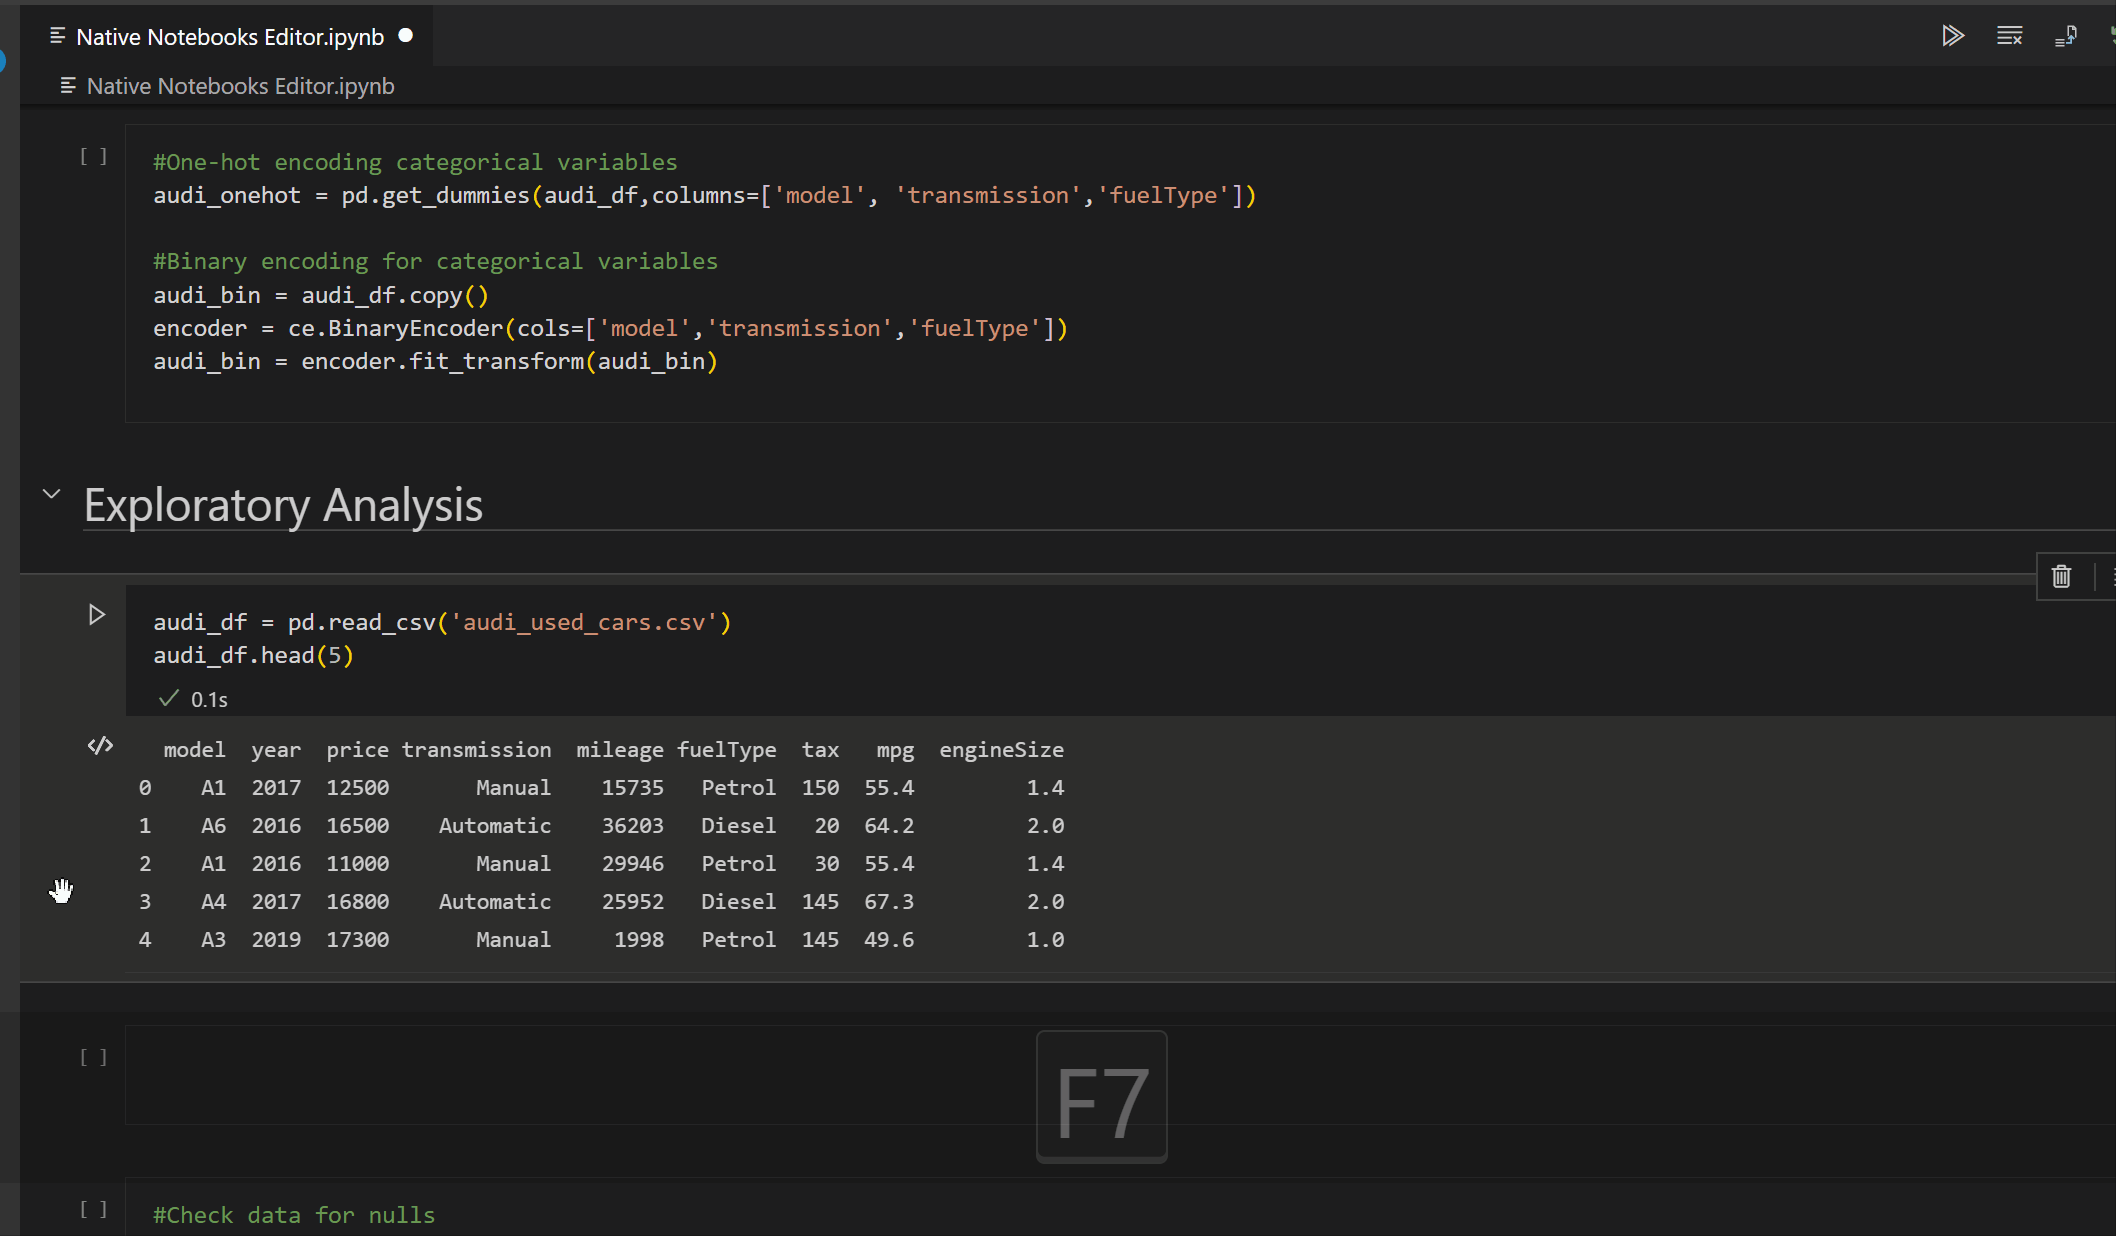Viewport: 2116px width, 1236px height.
Task: Delete the selected cell with trash icon
Action: (2062, 576)
